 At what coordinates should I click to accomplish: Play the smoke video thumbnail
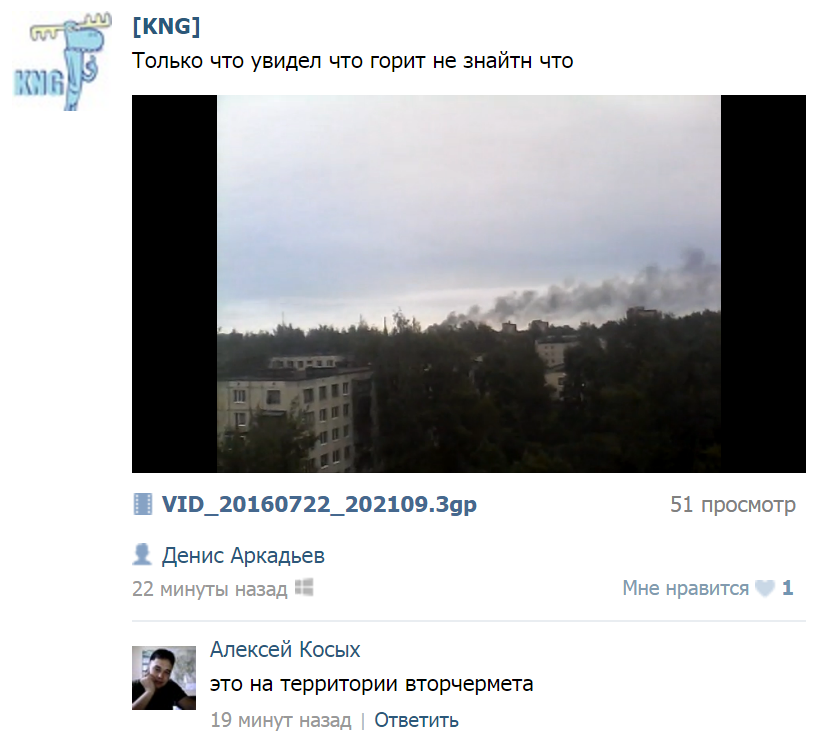469,284
